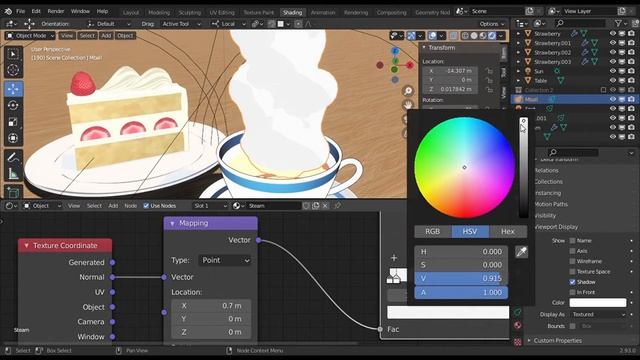Click the pin icon in node editor header

pyautogui.click(x=337, y=205)
